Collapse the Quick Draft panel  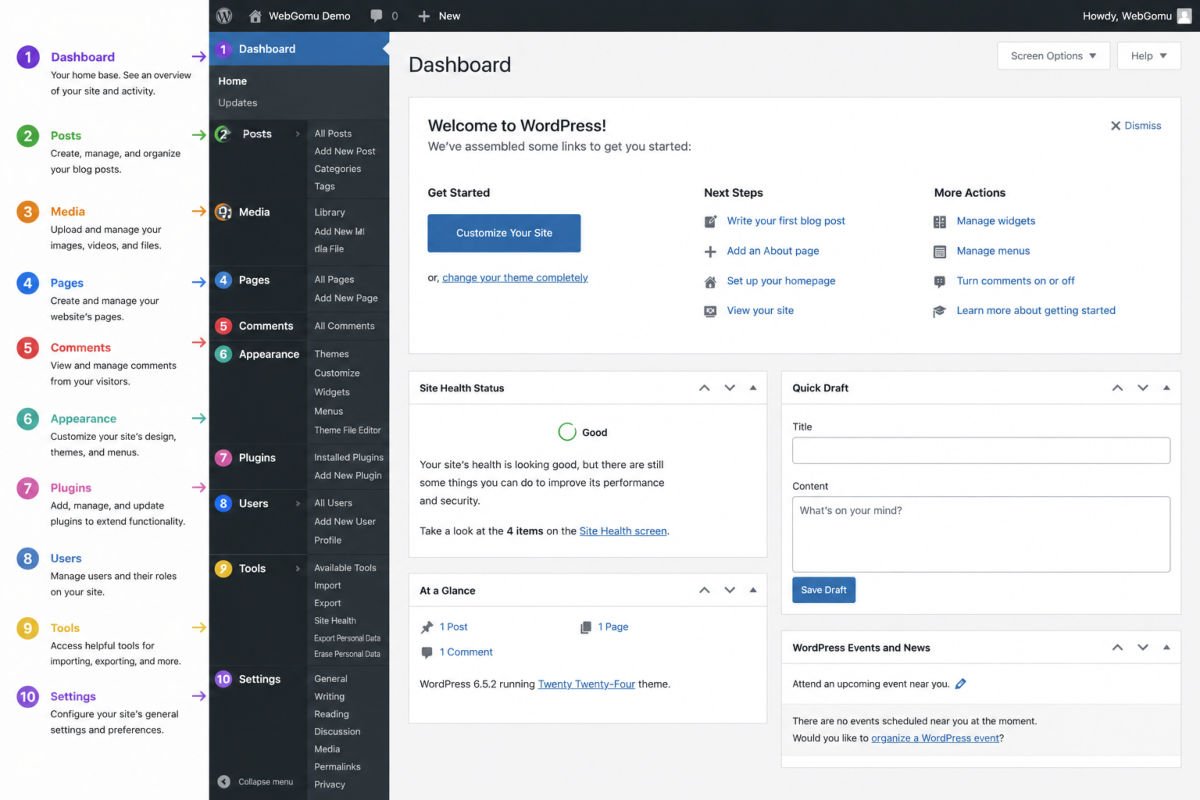click(x=1166, y=388)
